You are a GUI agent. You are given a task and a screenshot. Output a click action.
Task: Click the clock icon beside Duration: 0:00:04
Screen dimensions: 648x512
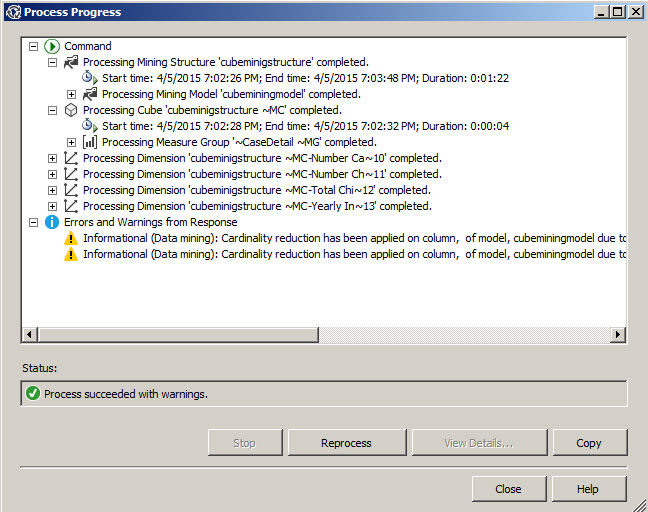(x=90, y=126)
